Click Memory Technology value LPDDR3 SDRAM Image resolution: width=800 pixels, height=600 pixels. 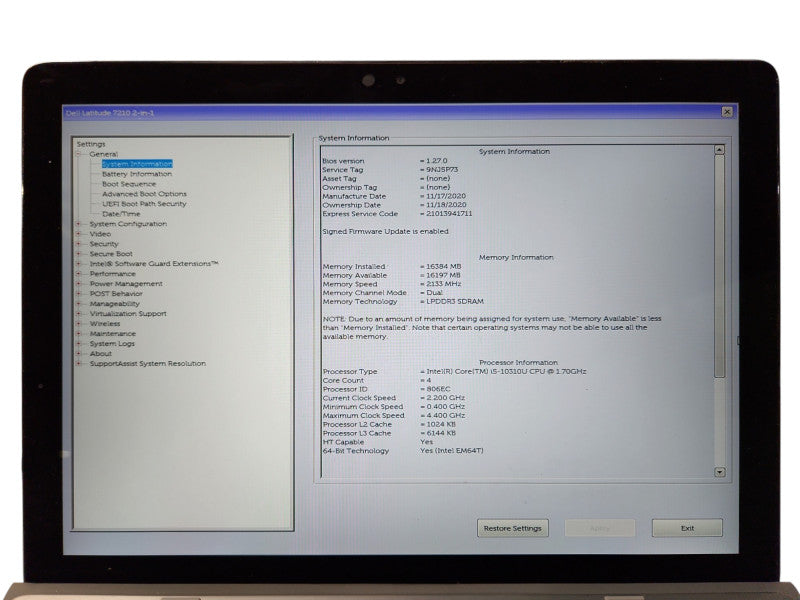tap(455, 302)
